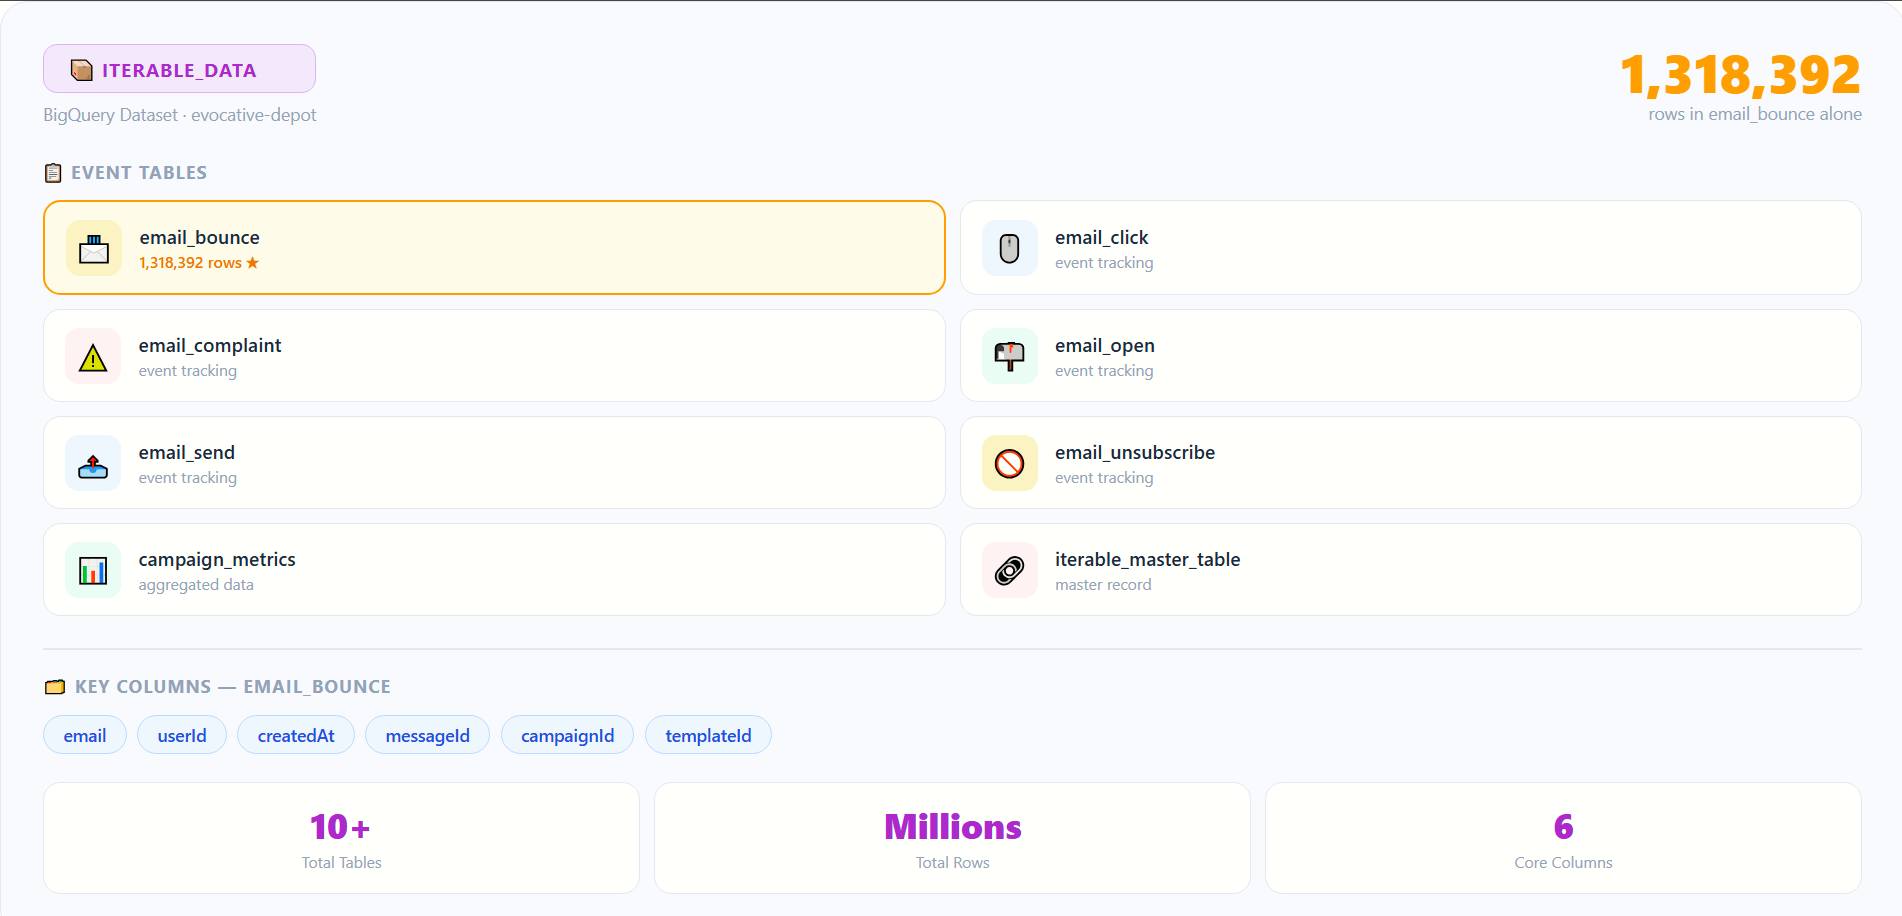Click the KEY COLUMNS — EMAIL_BOUNCE heading
This screenshot has width=1902, height=916.
(233, 687)
